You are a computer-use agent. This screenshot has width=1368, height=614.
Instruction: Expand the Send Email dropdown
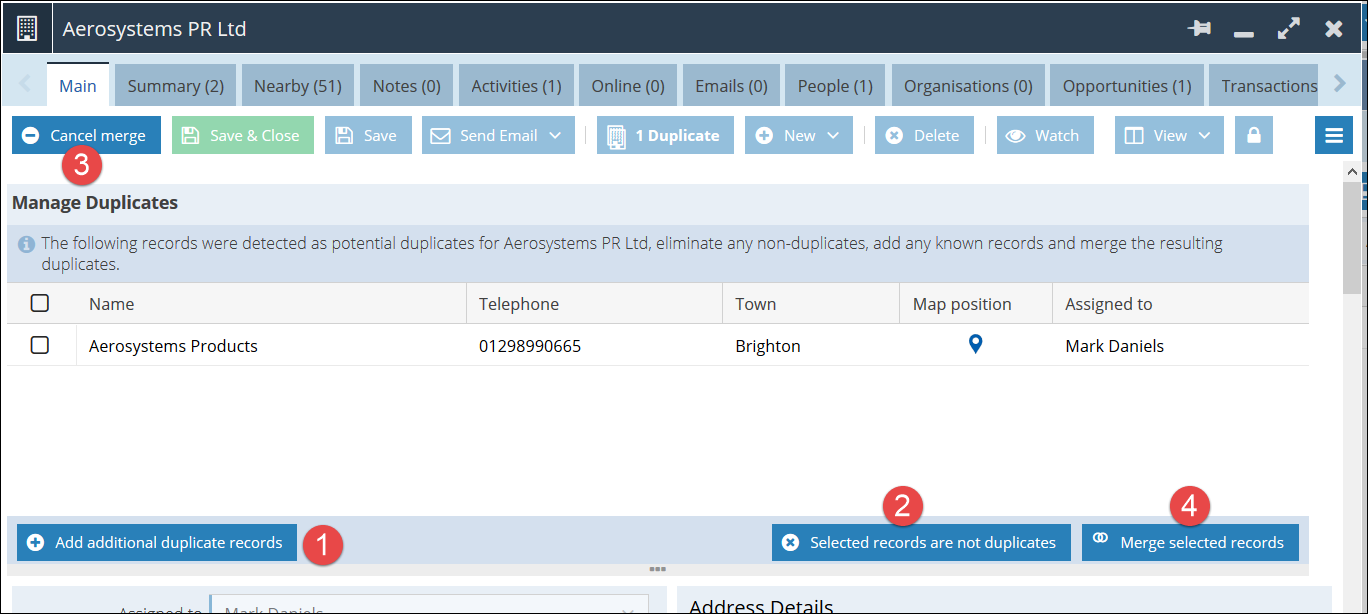[x=555, y=136]
